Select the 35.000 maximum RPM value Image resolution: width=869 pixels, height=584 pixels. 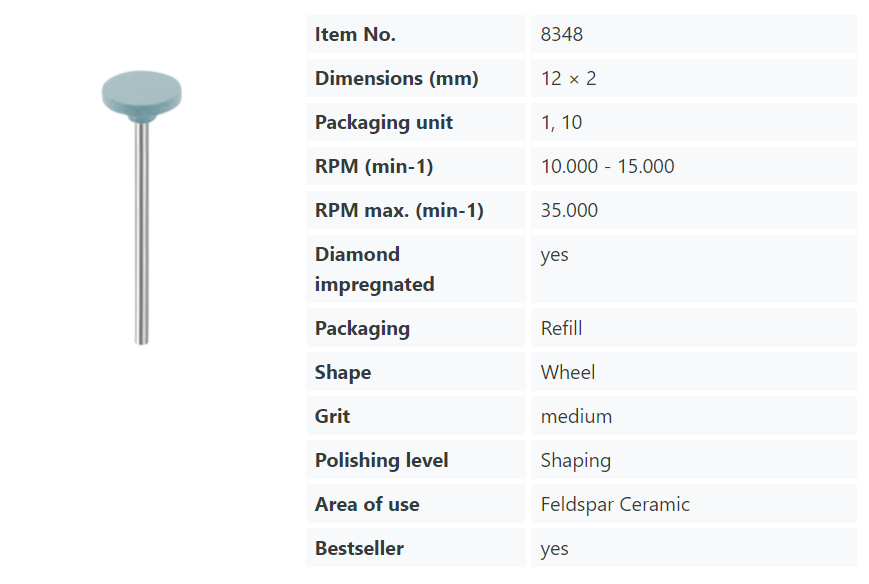(x=569, y=210)
